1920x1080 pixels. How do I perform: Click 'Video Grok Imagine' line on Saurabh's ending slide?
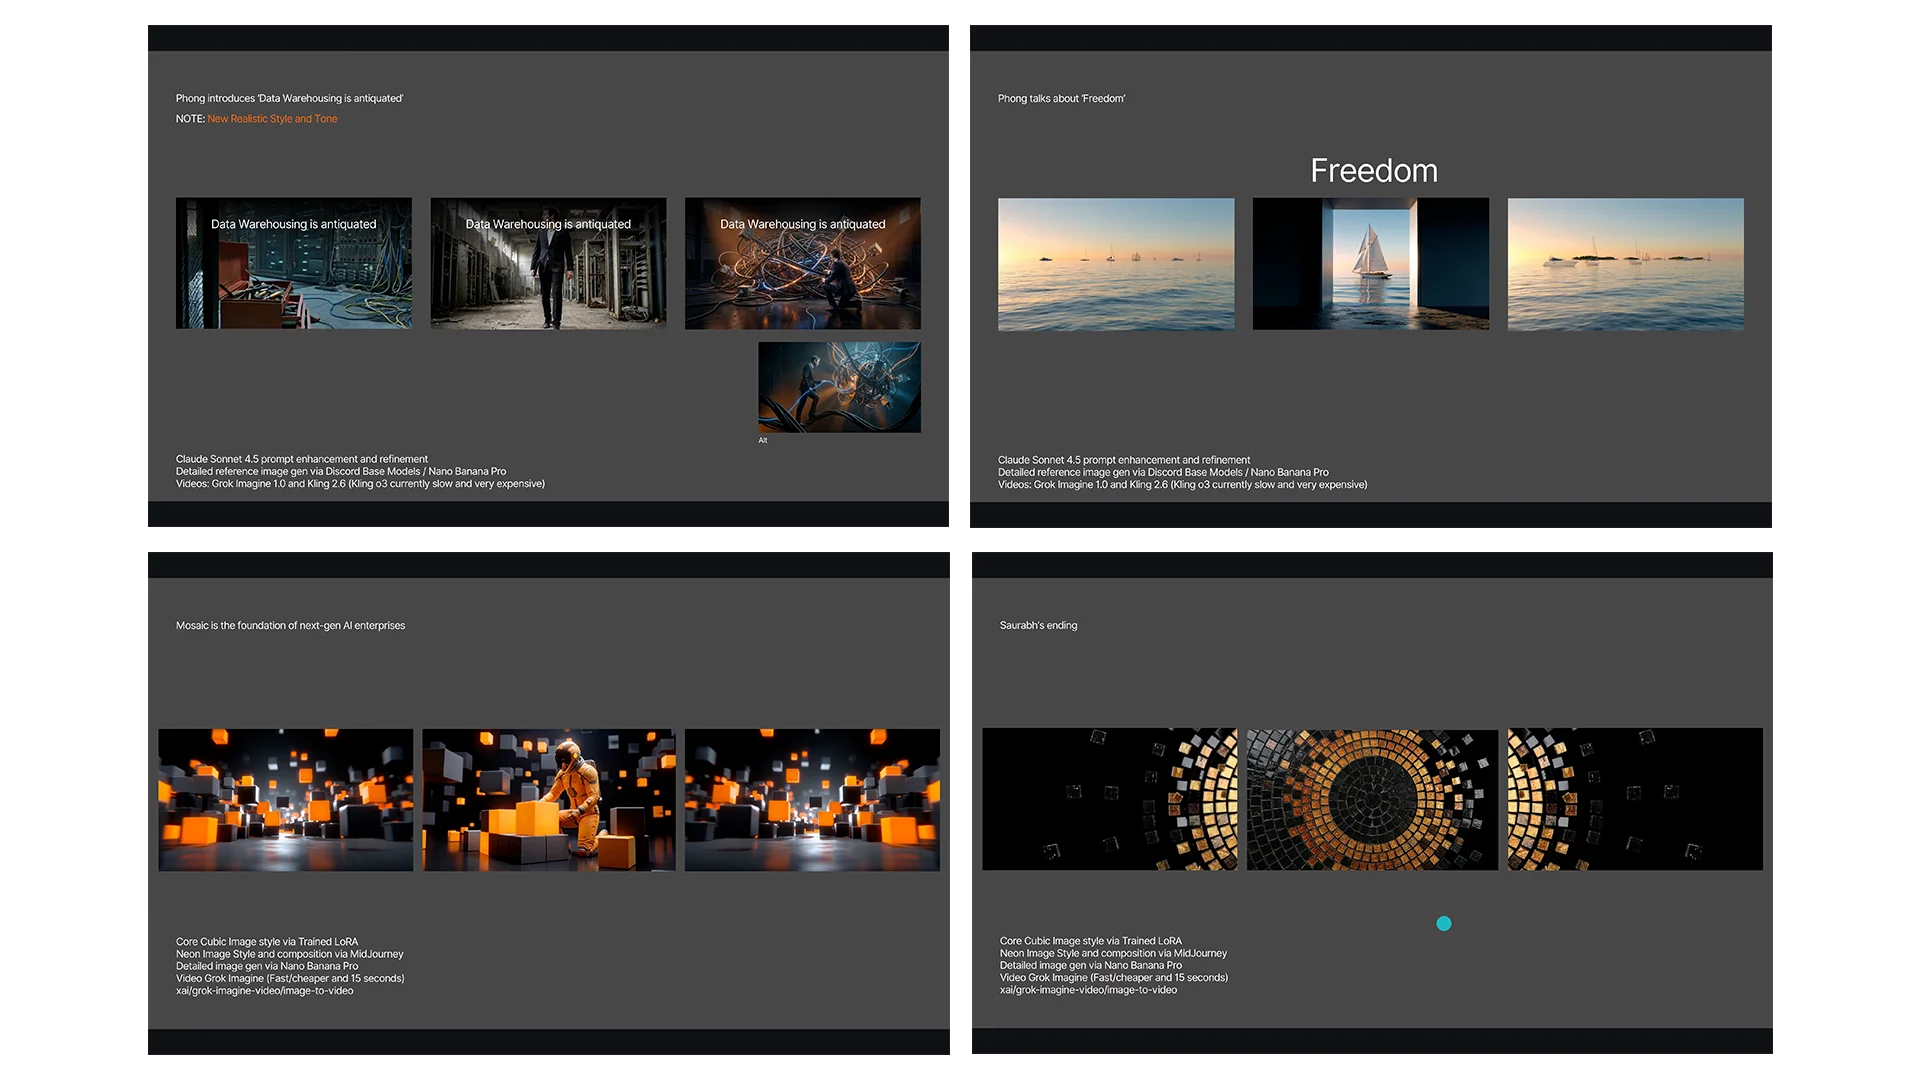[x=1113, y=978]
